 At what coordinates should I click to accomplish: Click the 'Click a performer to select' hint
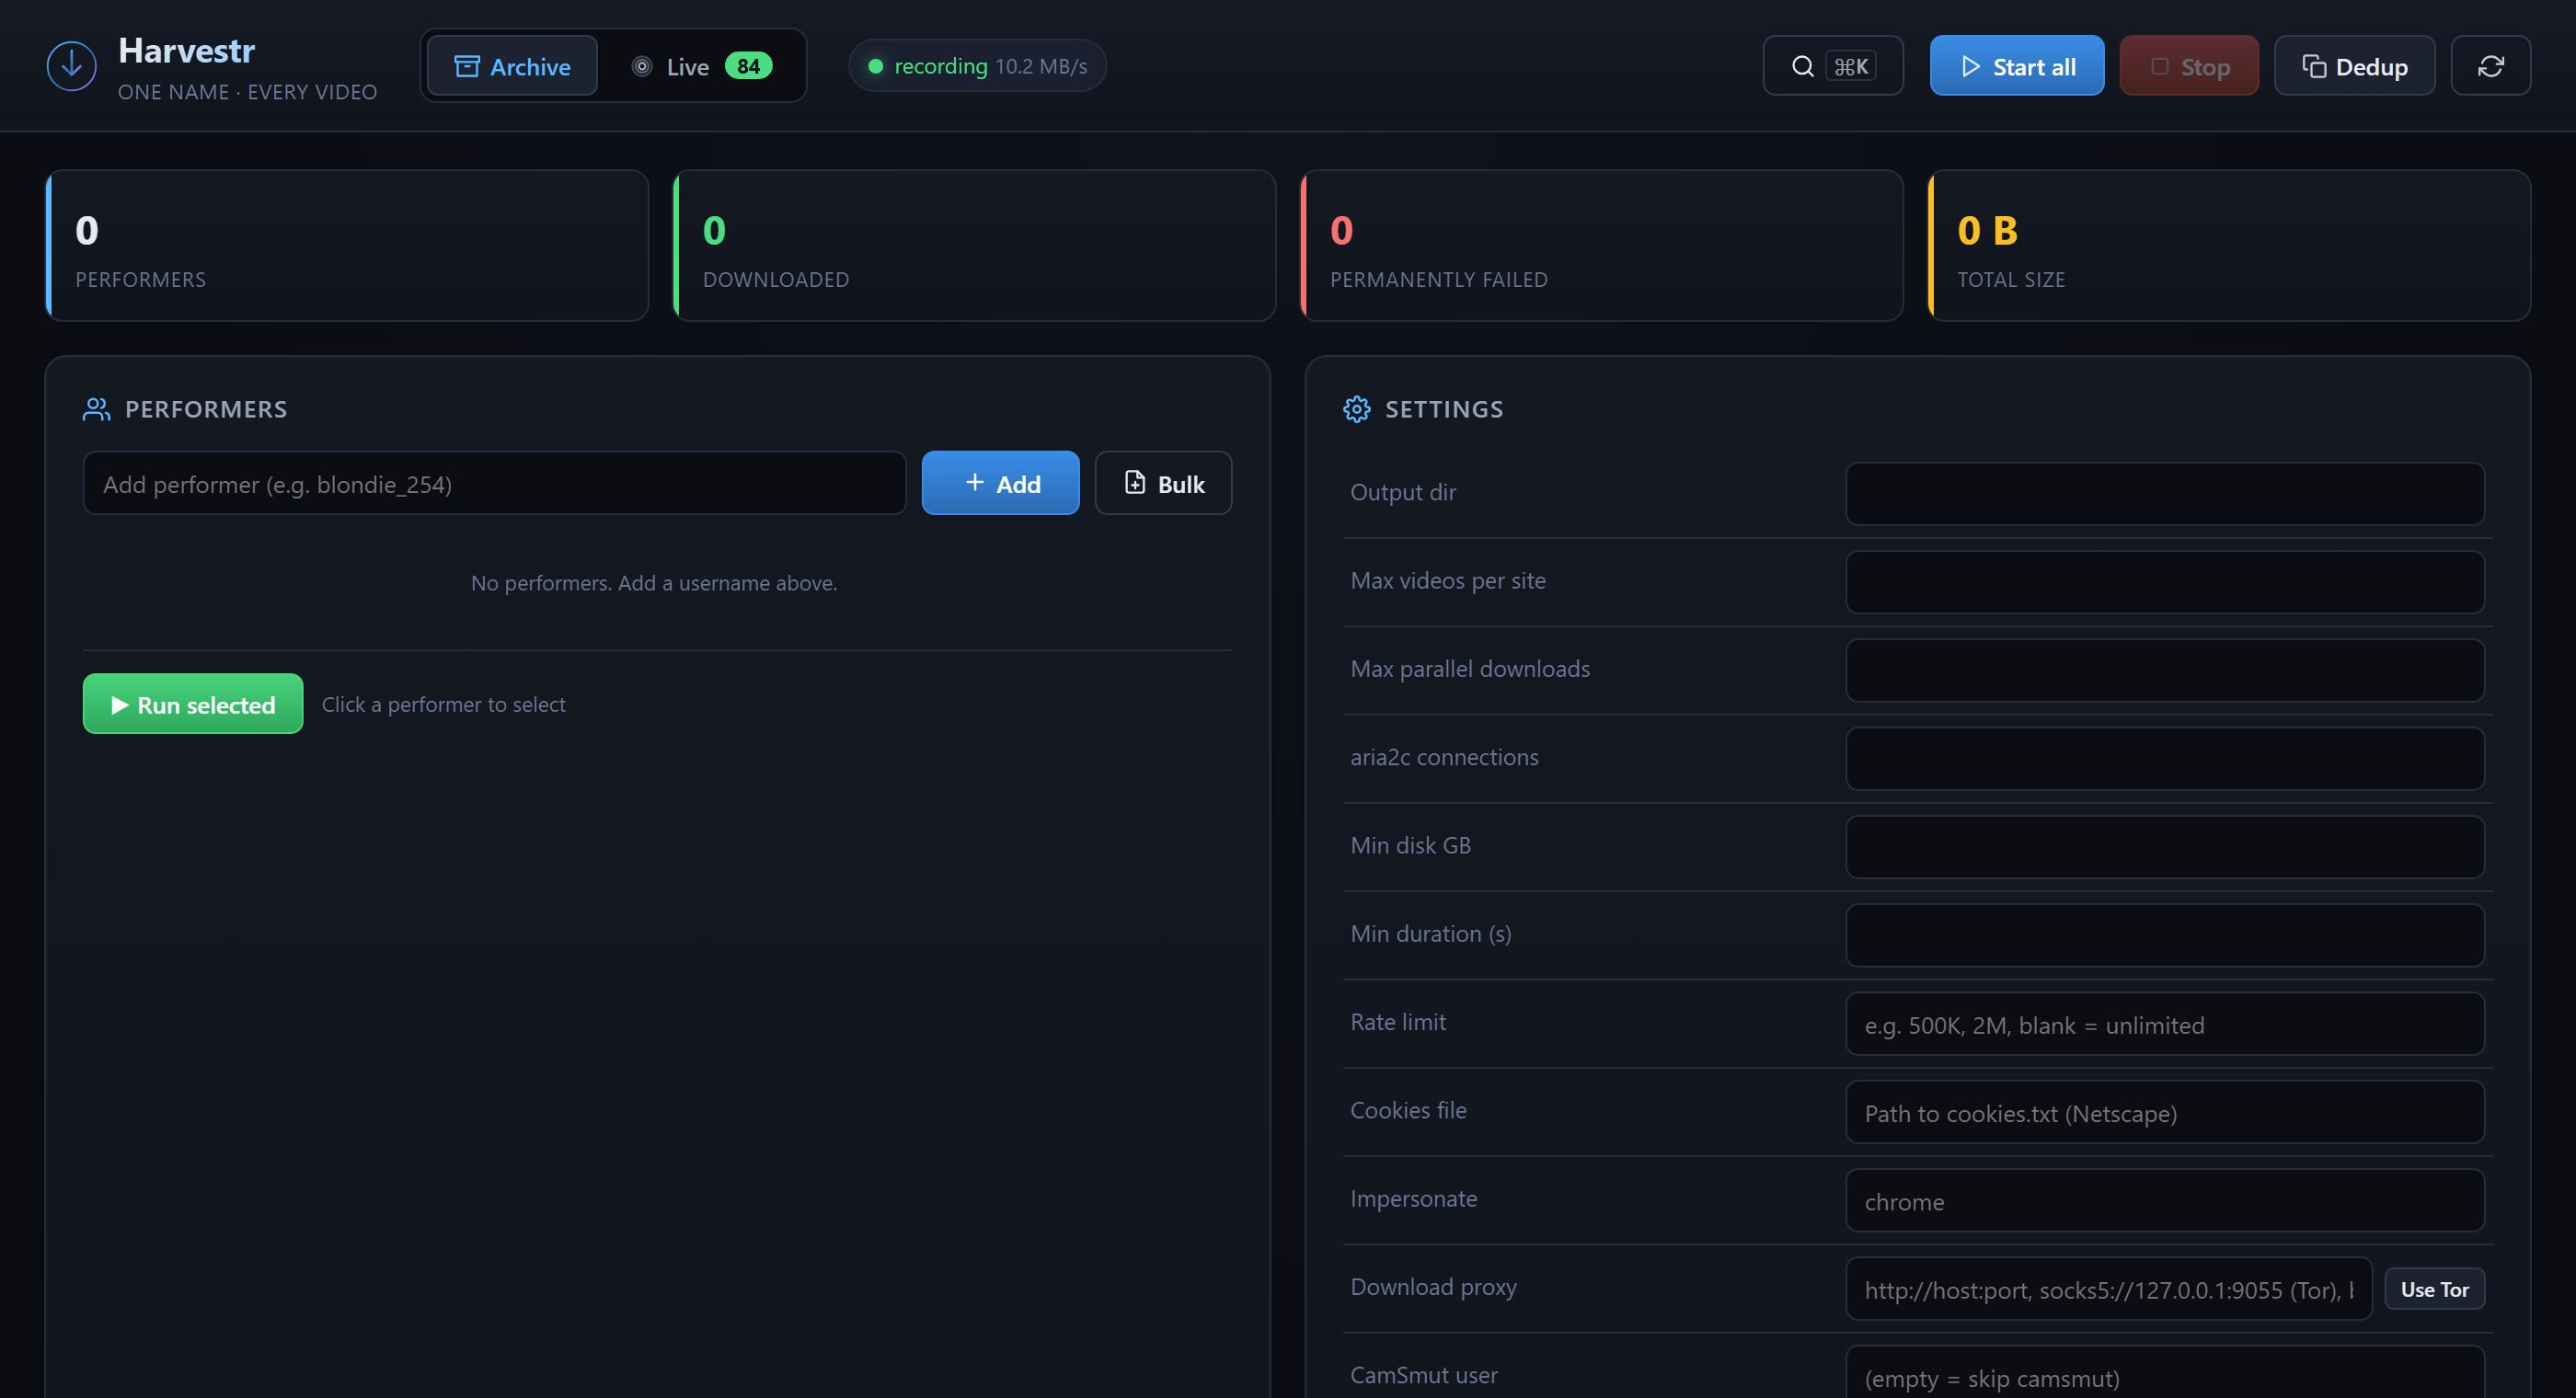click(443, 704)
